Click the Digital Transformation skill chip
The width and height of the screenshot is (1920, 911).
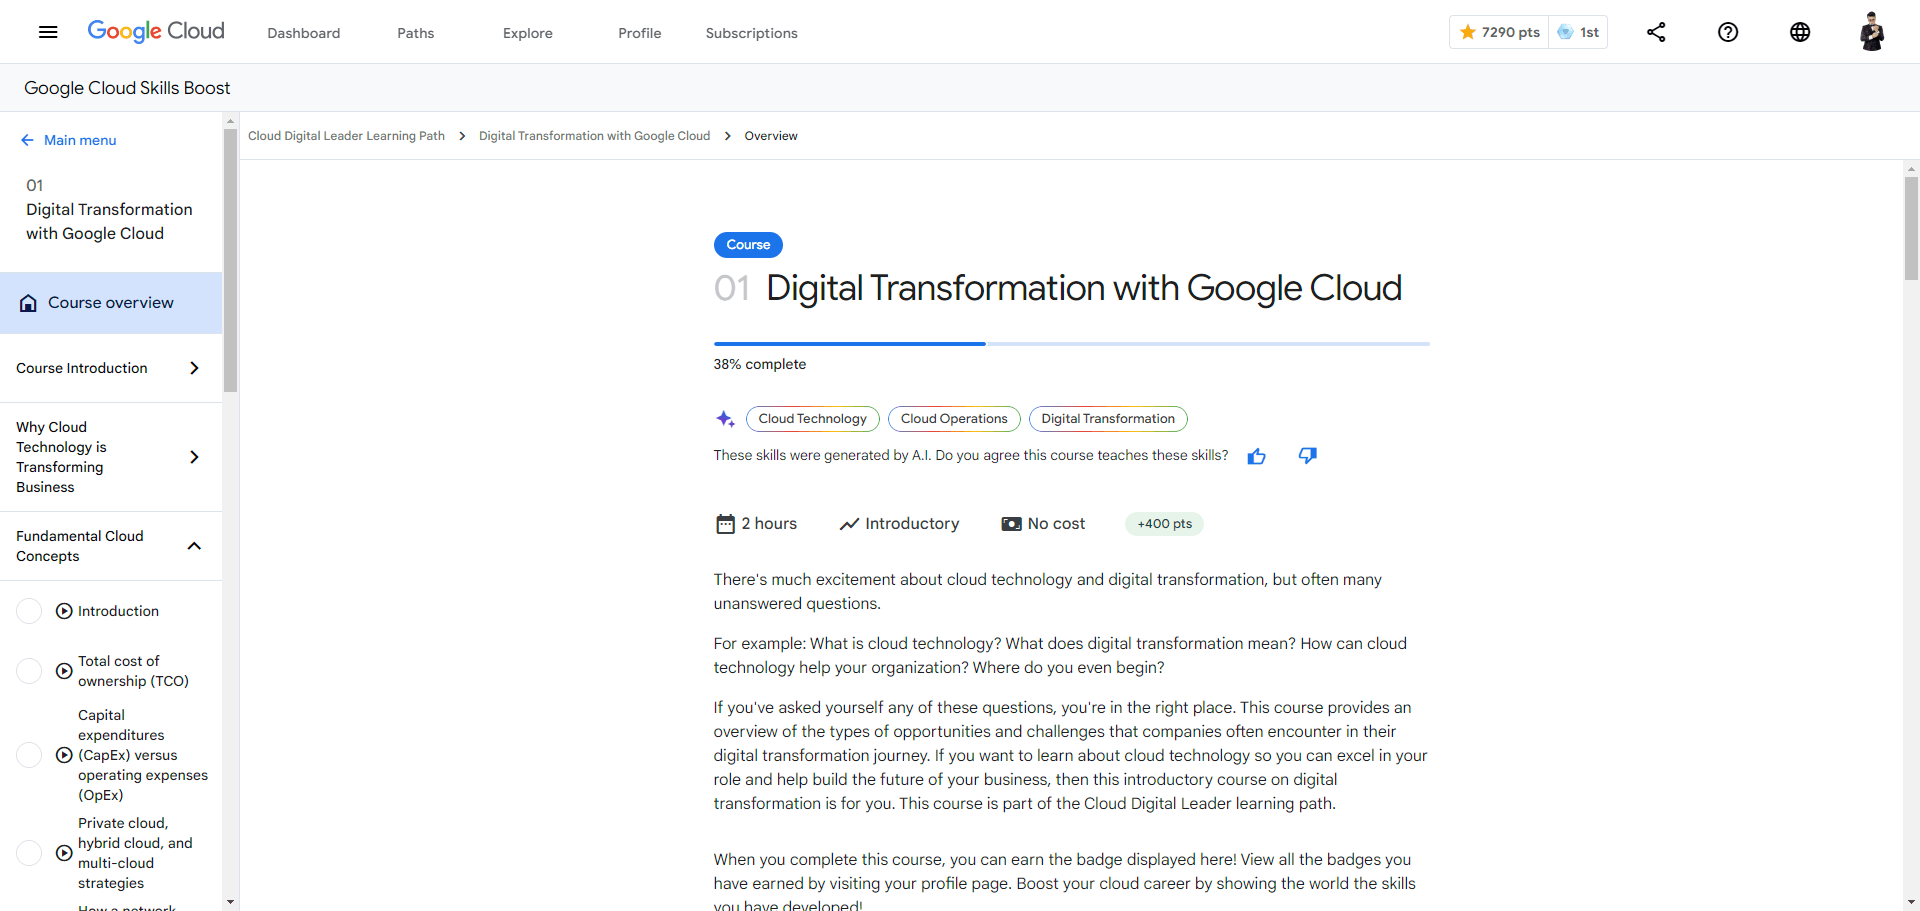click(1108, 419)
